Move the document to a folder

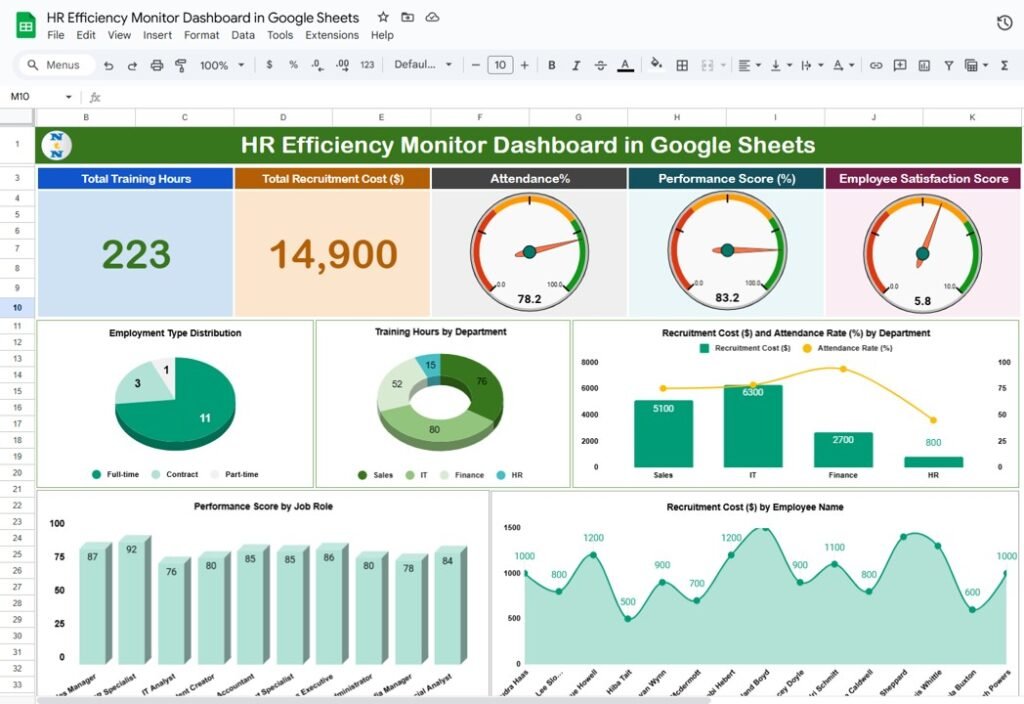click(408, 17)
